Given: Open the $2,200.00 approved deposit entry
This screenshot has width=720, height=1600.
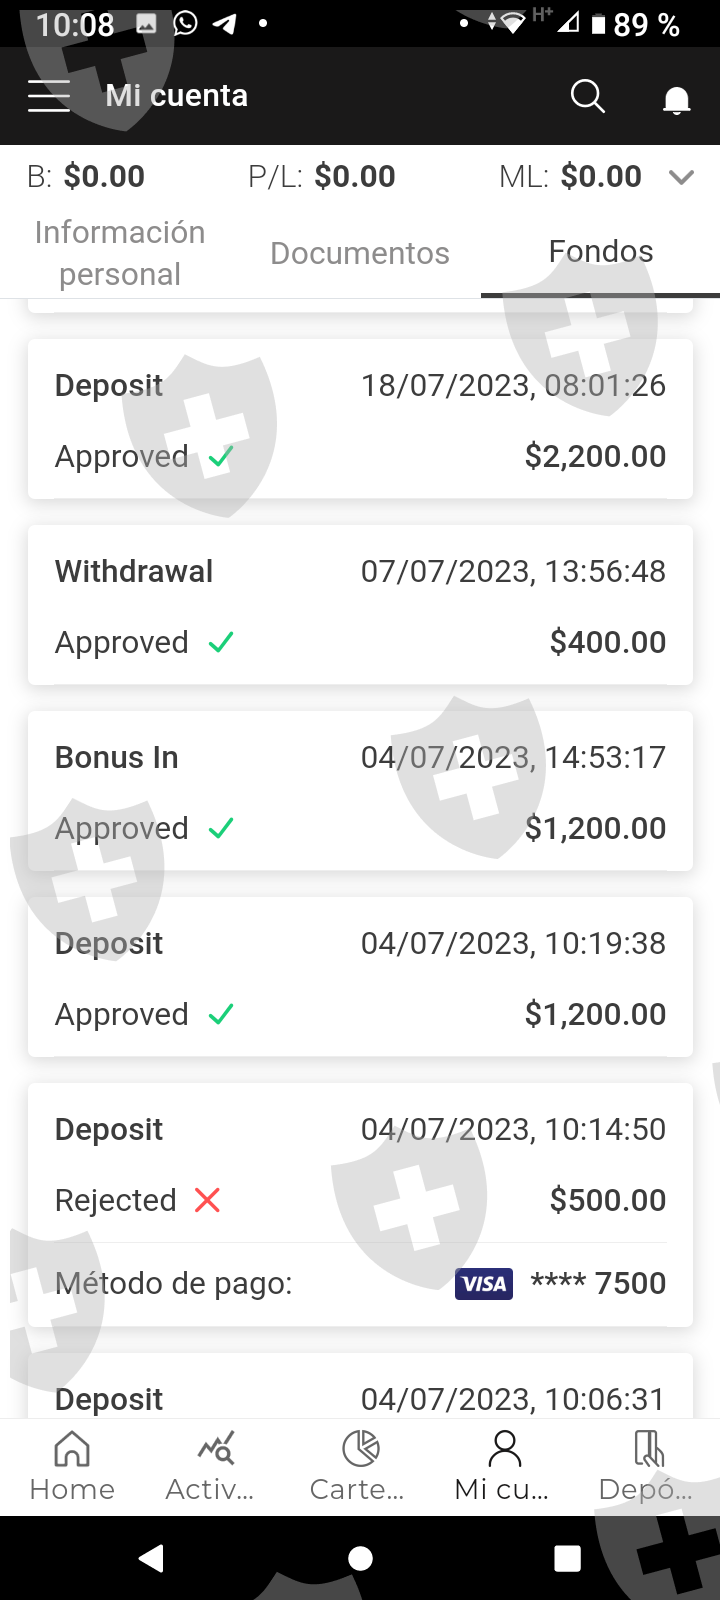Looking at the screenshot, I should [360, 419].
